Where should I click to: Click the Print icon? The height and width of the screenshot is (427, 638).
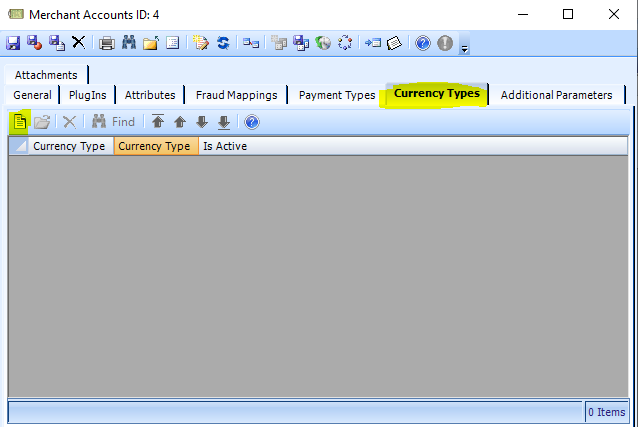(107, 43)
